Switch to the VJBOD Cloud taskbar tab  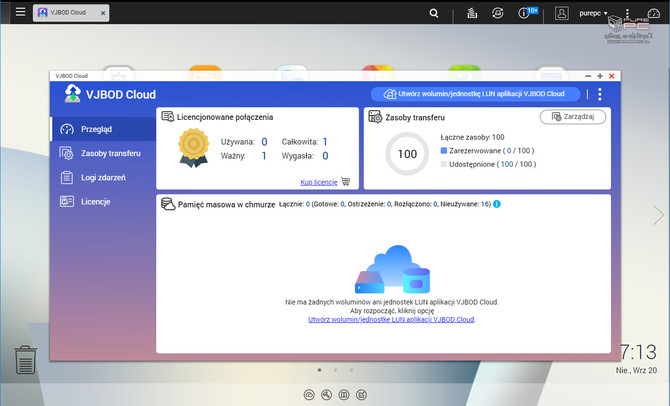click(x=71, y=13)
